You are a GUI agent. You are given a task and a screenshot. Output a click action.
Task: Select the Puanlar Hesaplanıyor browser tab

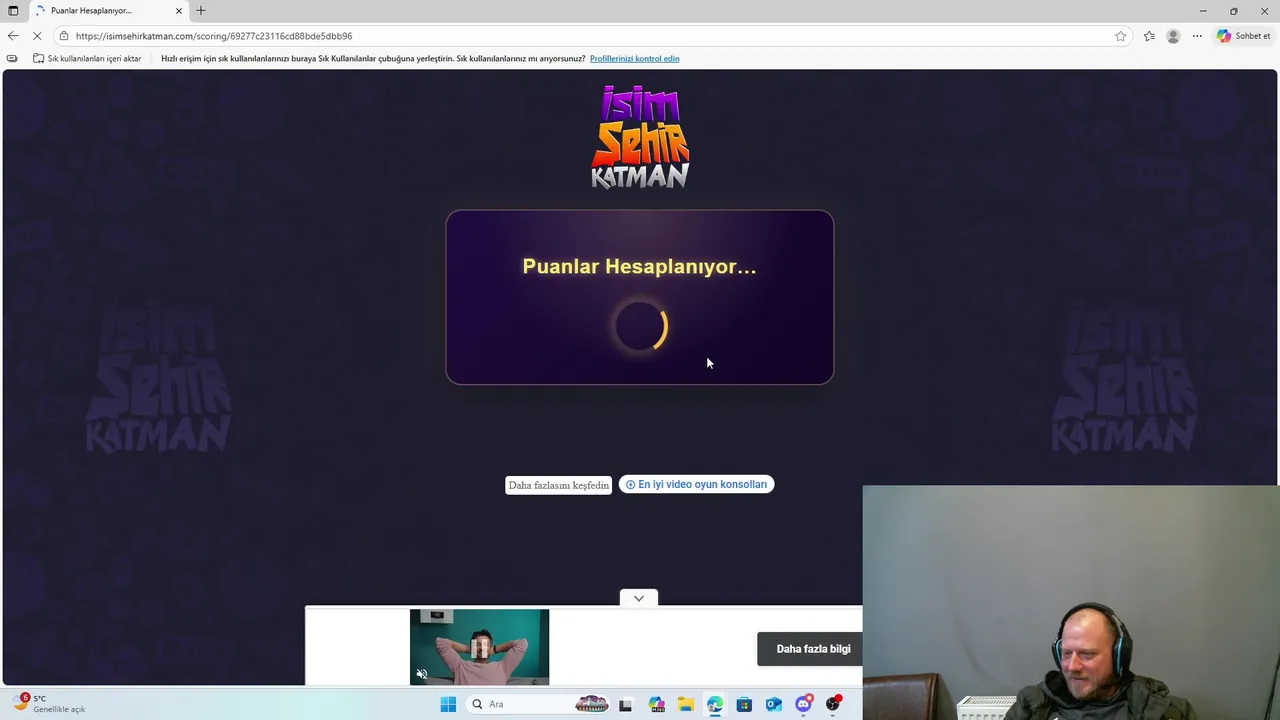tap(107, 10)
